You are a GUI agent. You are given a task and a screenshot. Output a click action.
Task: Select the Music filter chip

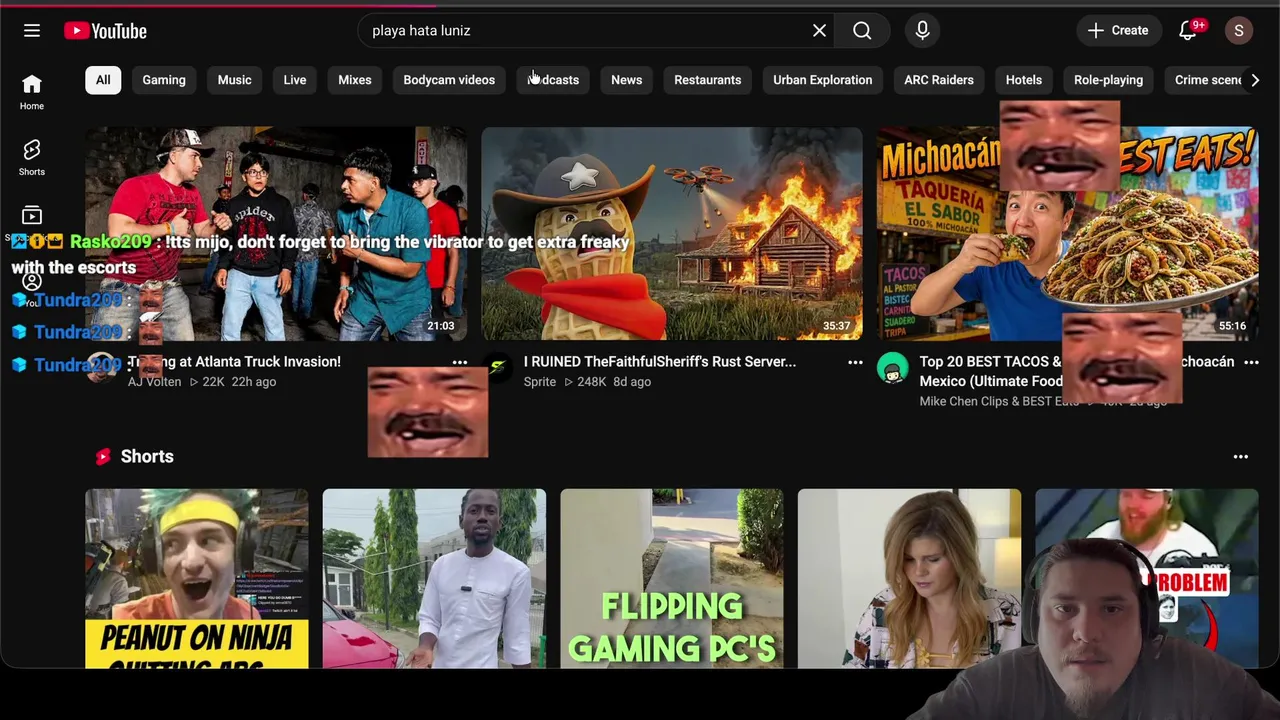pyautogui.click(x=235, y=80)
